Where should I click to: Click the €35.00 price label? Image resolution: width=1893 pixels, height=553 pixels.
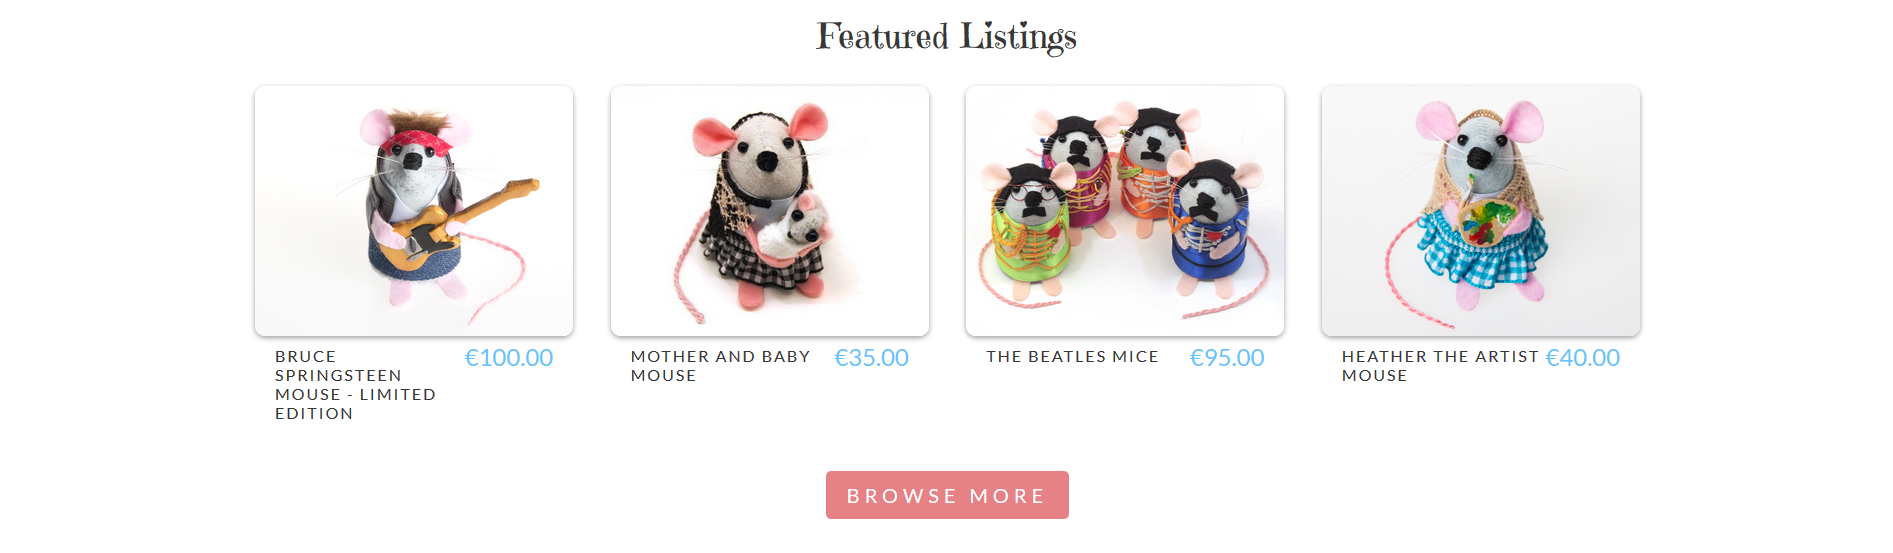coord(872,358)
